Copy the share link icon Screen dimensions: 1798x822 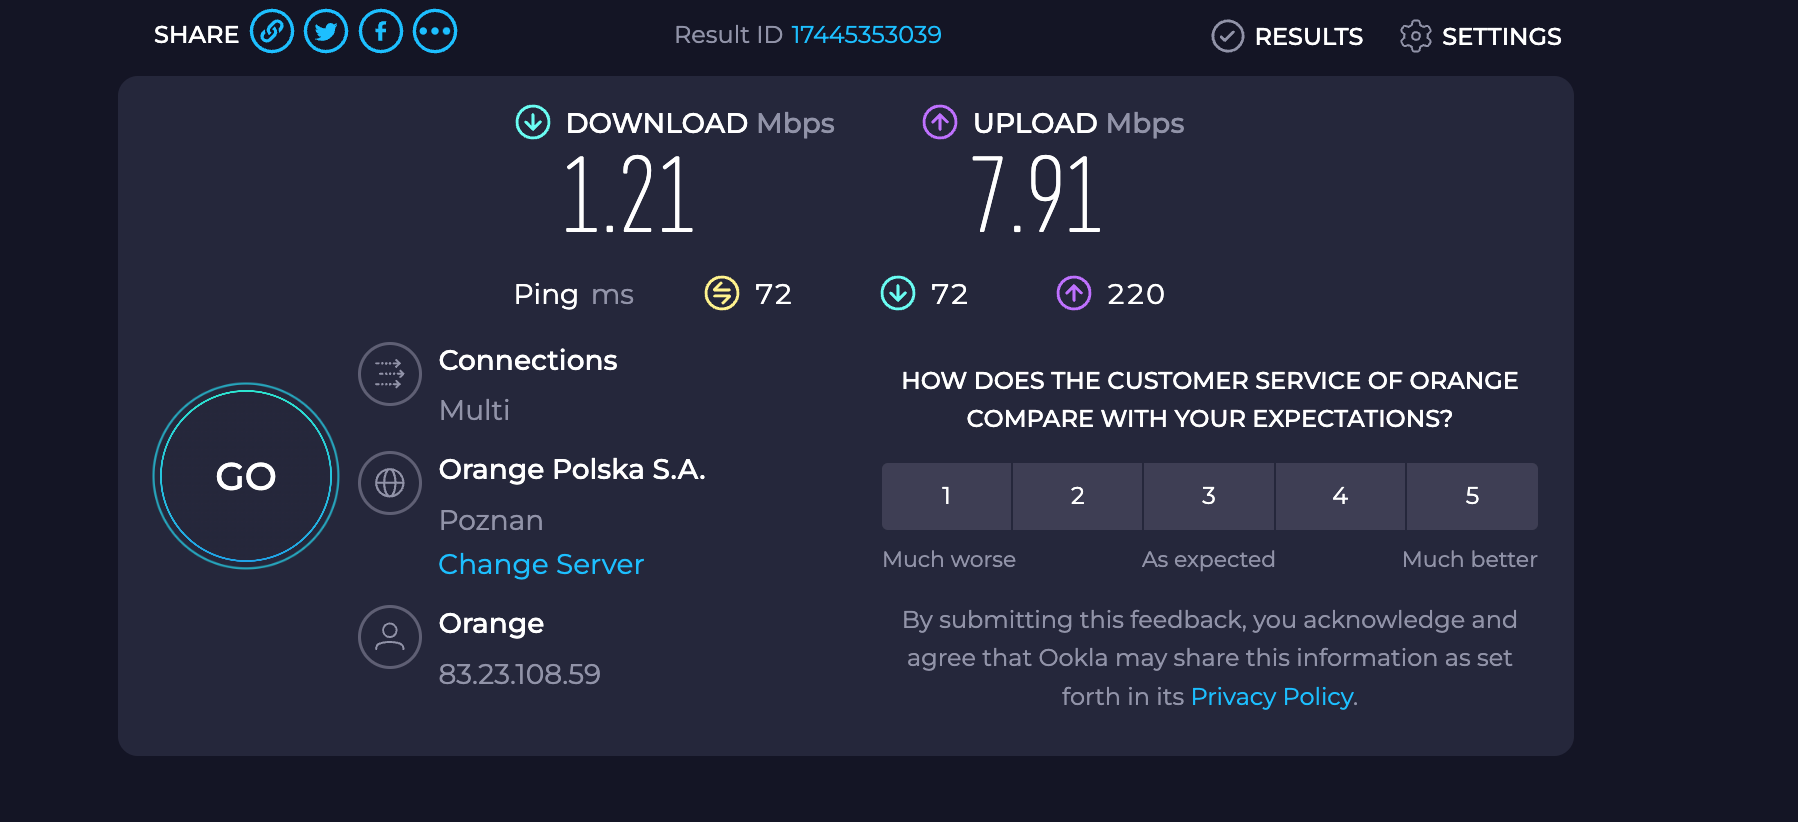(272, 32)
